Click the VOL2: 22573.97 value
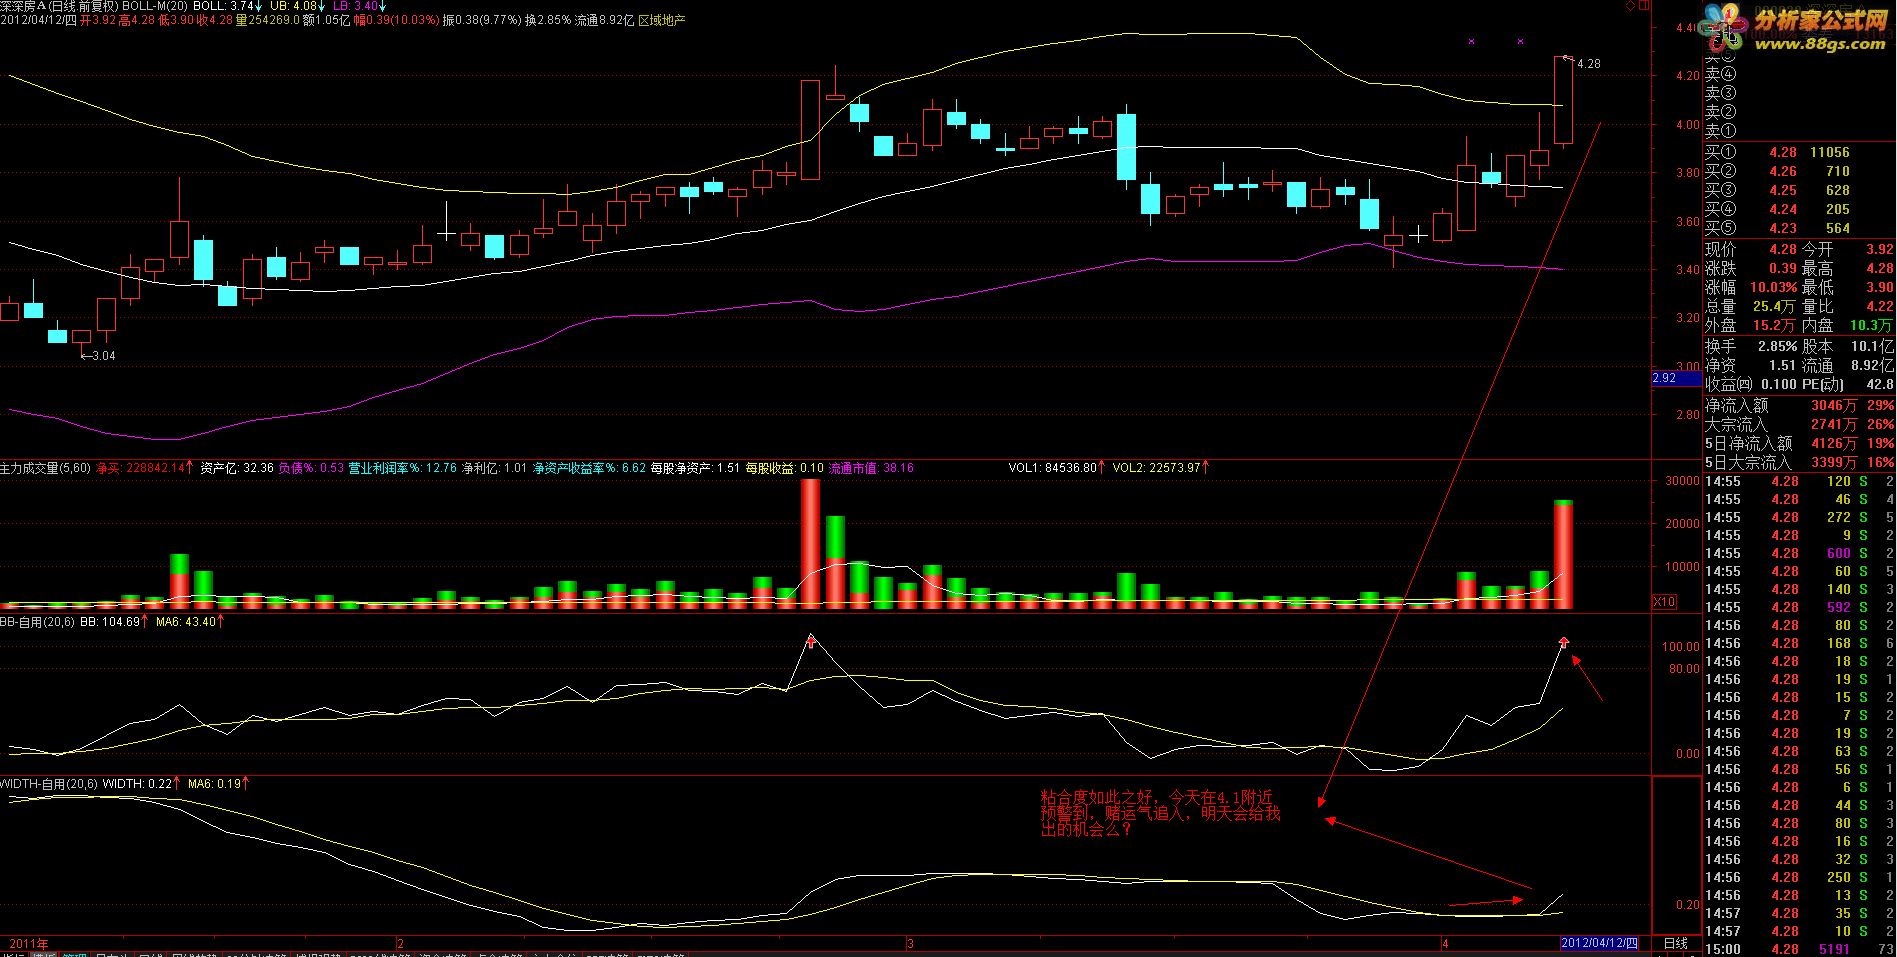1897x957 pixels. coord(1161,467)
